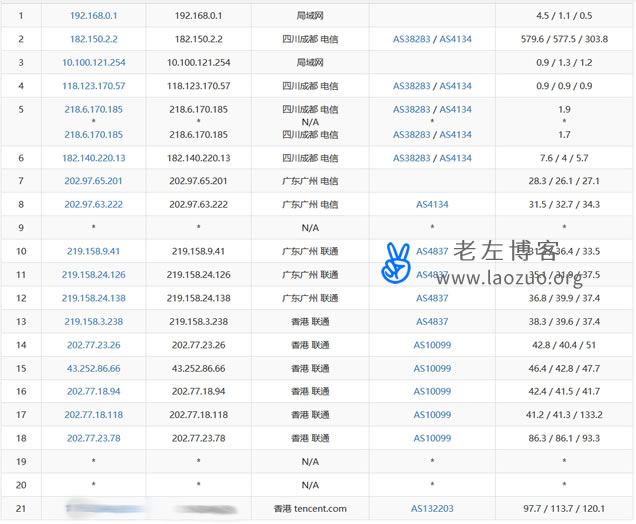Click latency cell 0.9 / 1.3 / 1.2
636x524 pixels.
coord(564,62)
